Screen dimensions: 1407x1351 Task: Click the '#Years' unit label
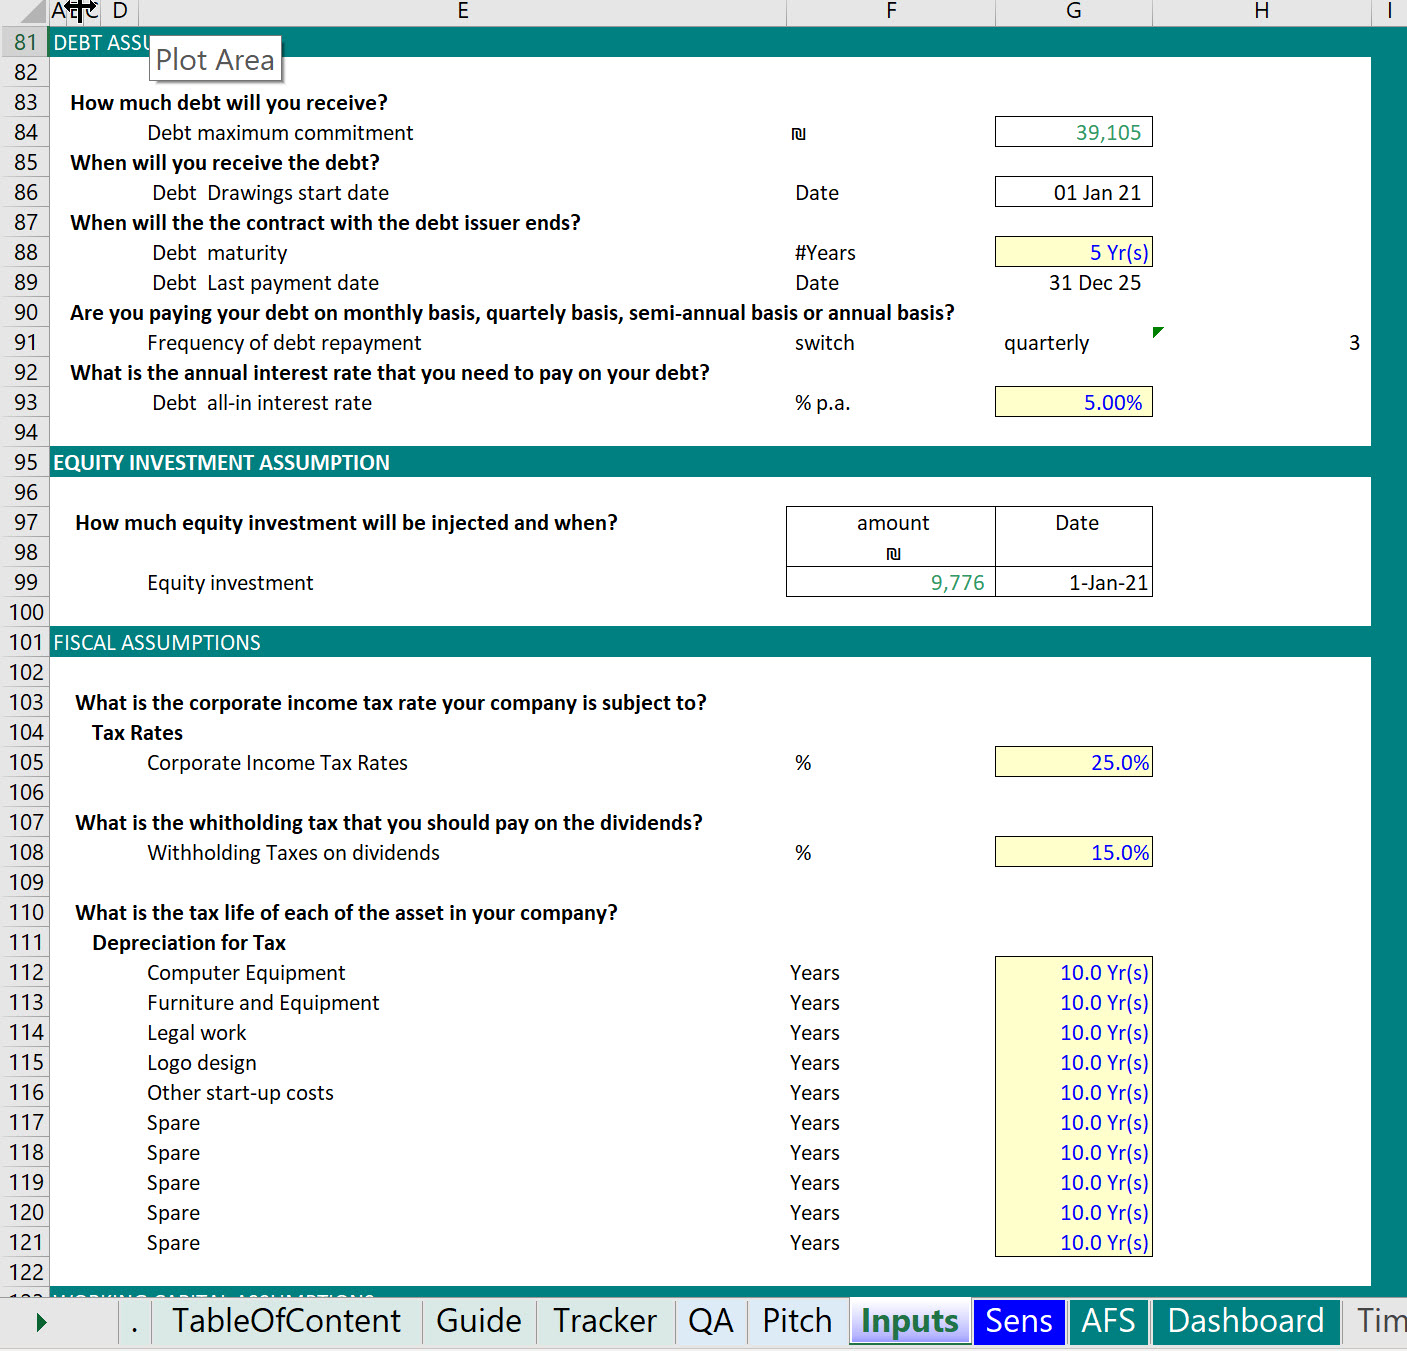point(825,253)
